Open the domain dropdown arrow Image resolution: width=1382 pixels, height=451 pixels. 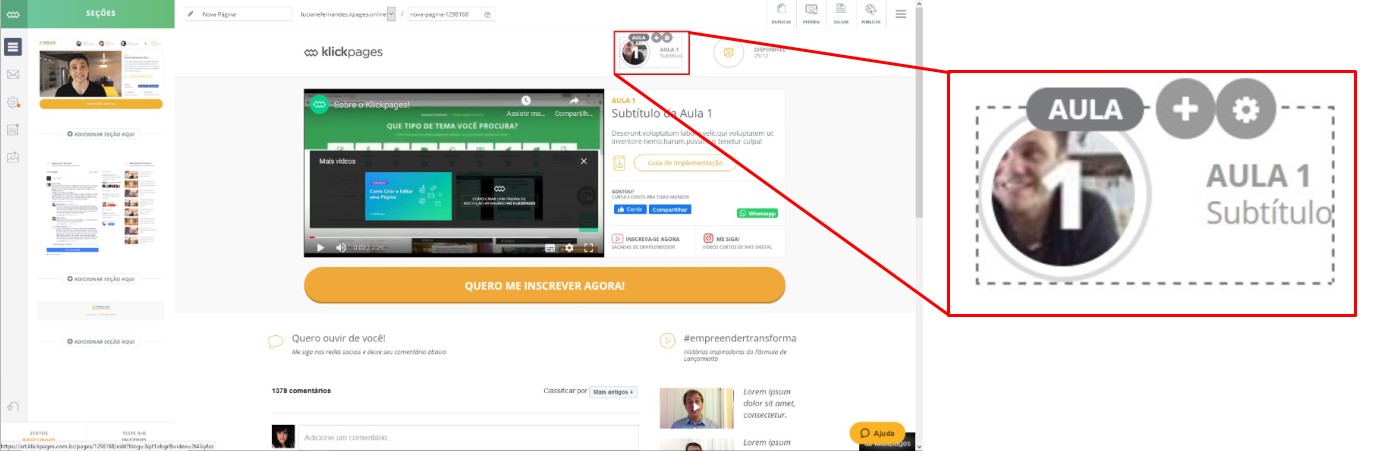pyautogui.click(x=389, y=15)
